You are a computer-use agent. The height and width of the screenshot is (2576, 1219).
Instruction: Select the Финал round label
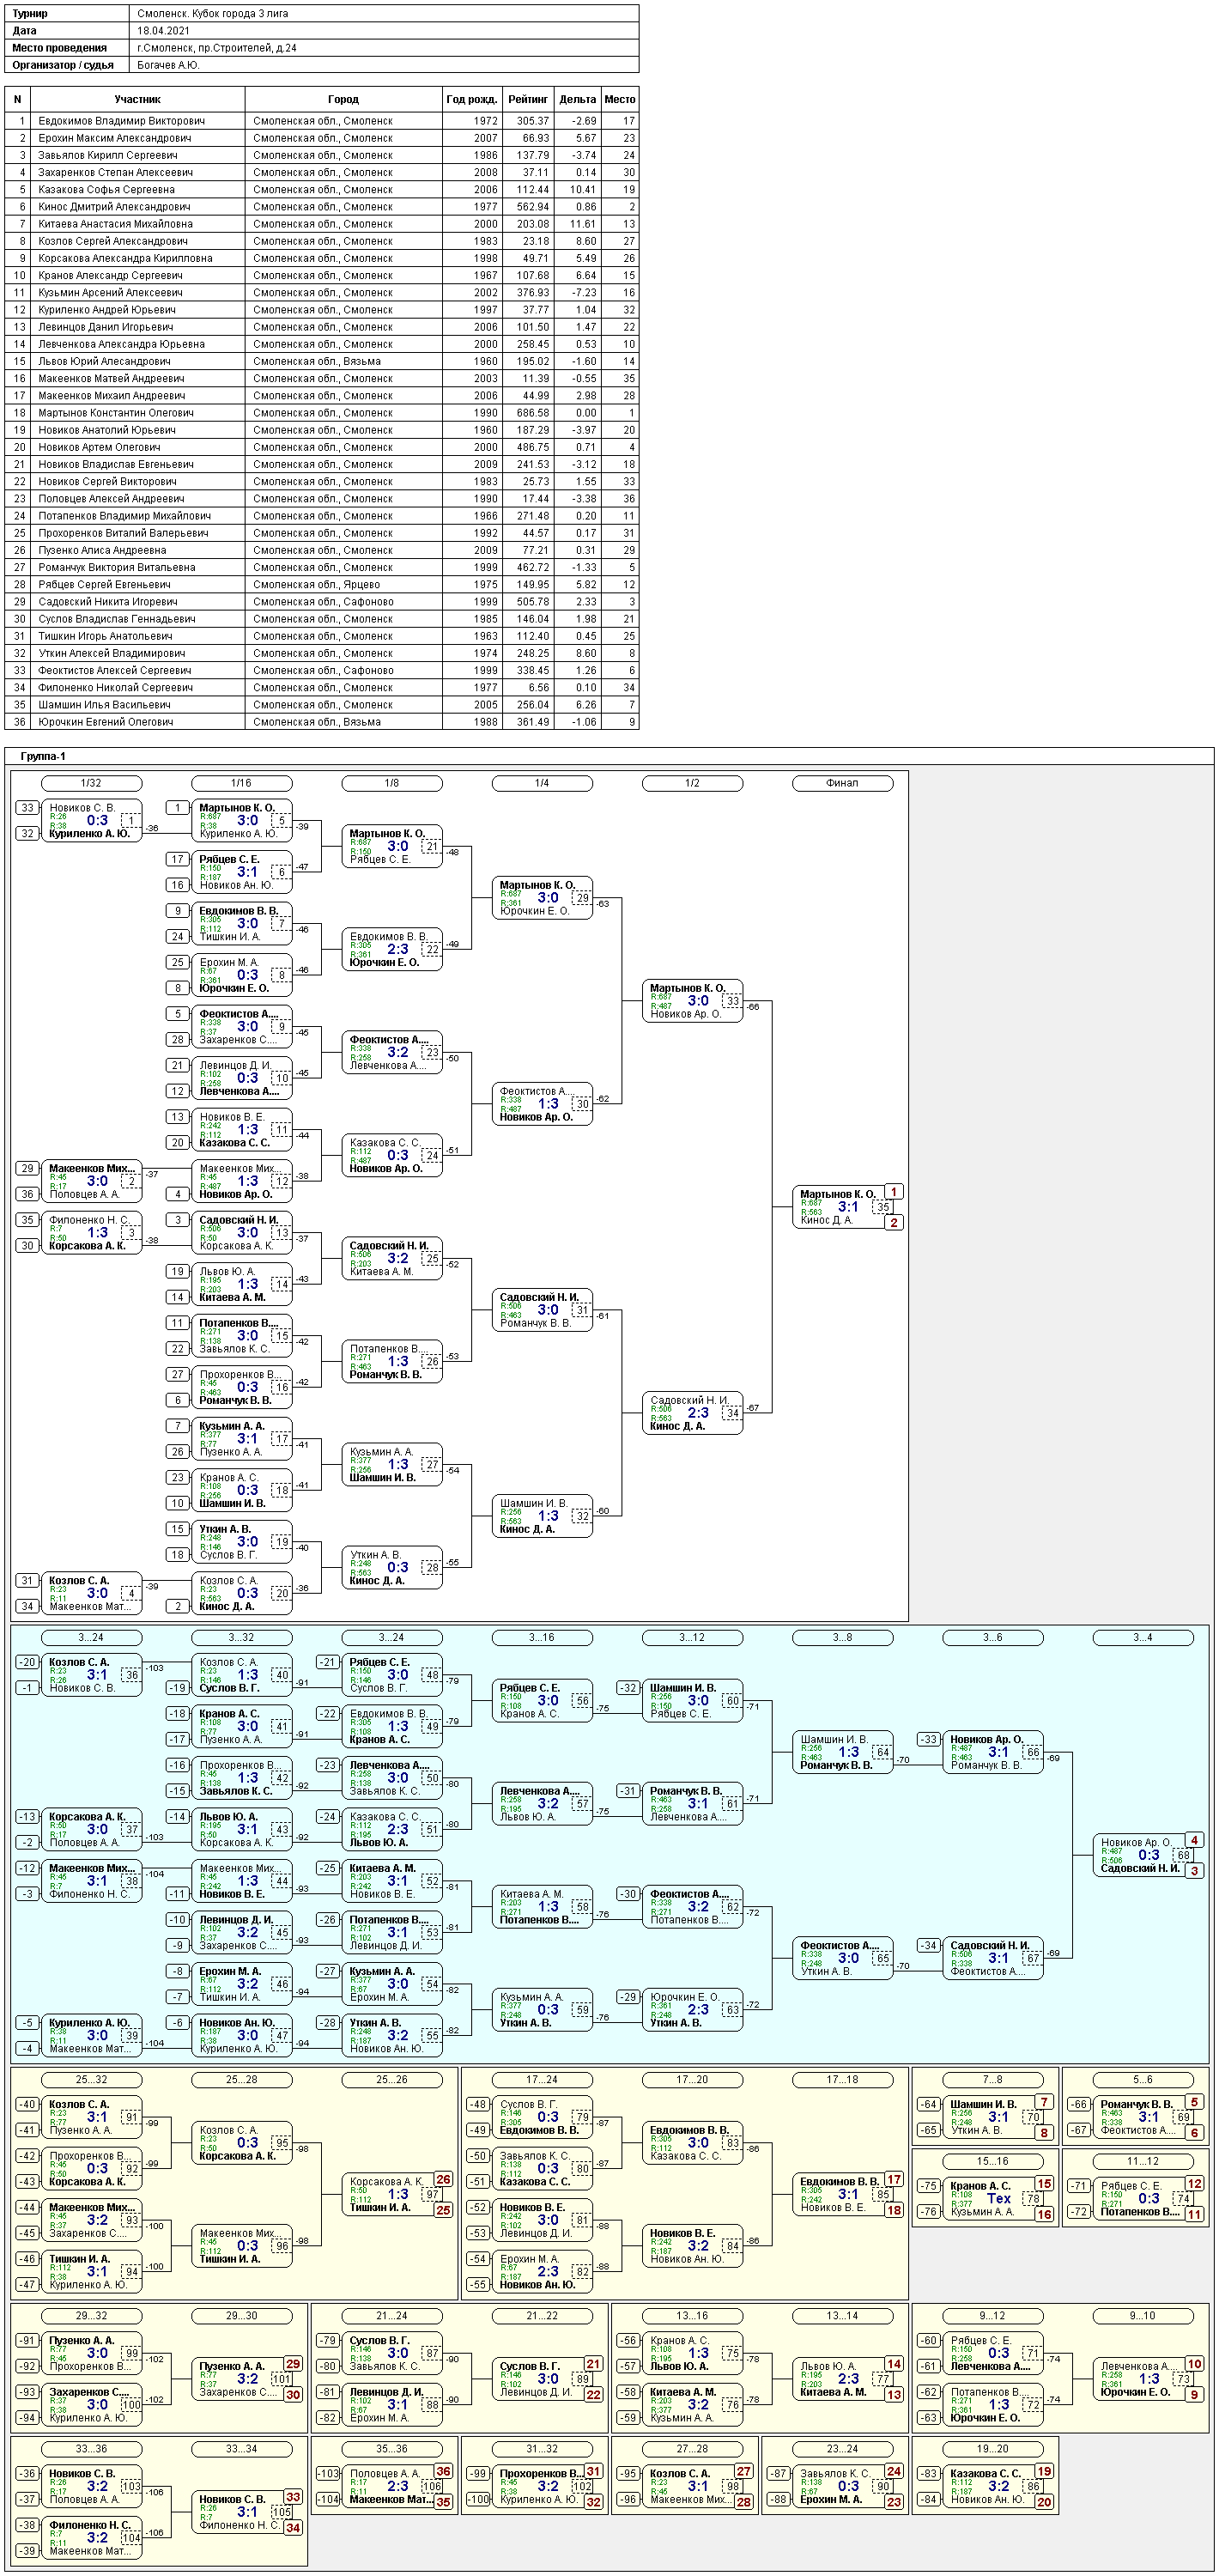(841, 783)
